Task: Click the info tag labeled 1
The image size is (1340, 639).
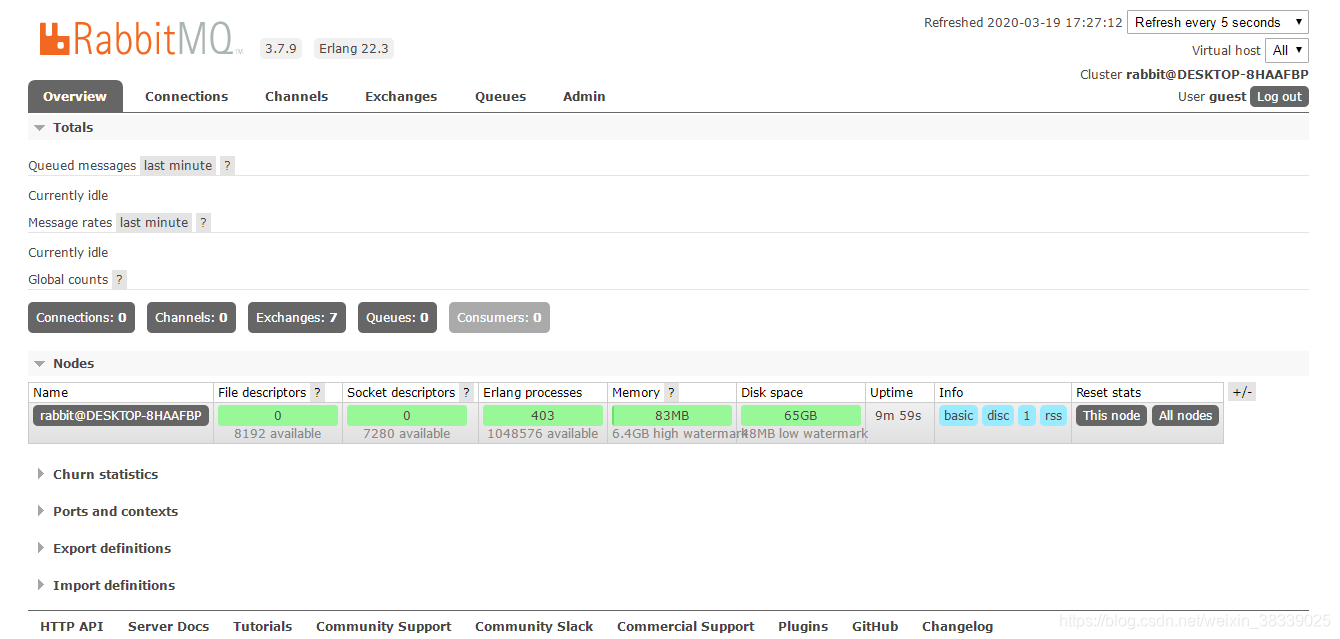Action: (x=1027, y=416)
